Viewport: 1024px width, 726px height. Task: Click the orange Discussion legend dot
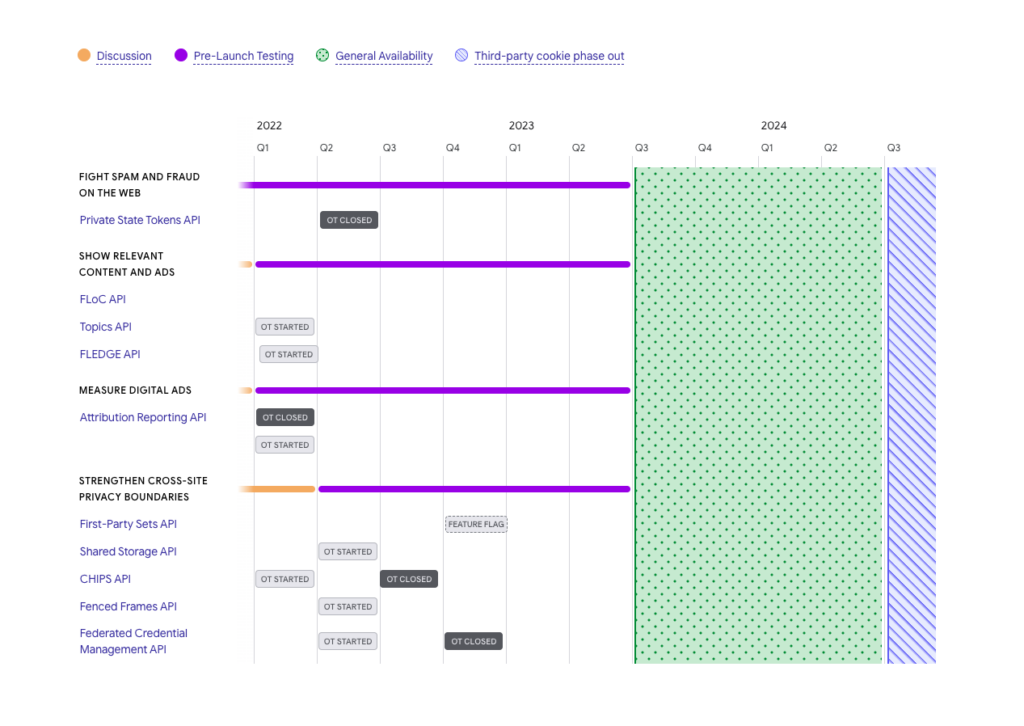84,56
